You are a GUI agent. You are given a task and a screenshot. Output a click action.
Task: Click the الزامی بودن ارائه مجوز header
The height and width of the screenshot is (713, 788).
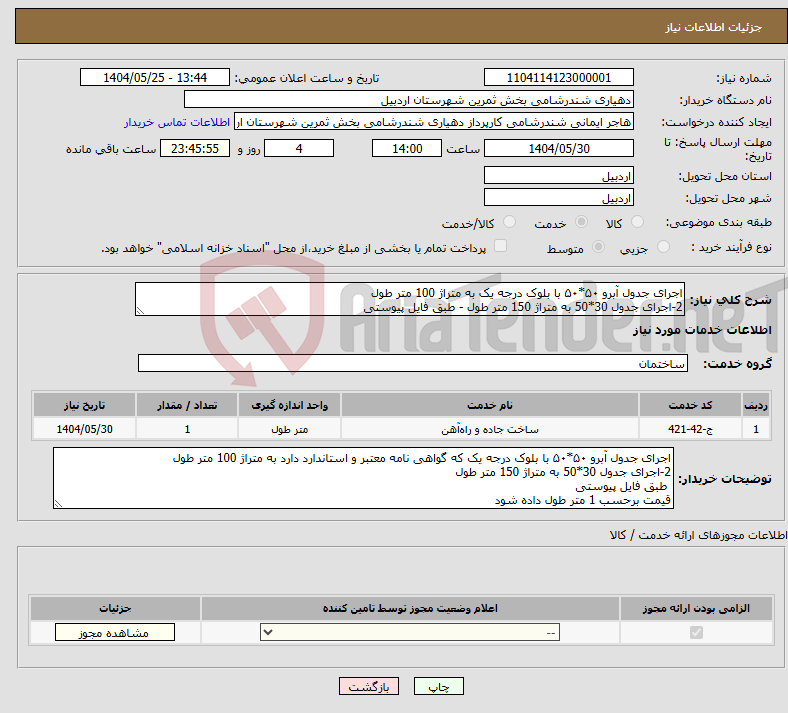pyautogui.click(x=696, y=608)
